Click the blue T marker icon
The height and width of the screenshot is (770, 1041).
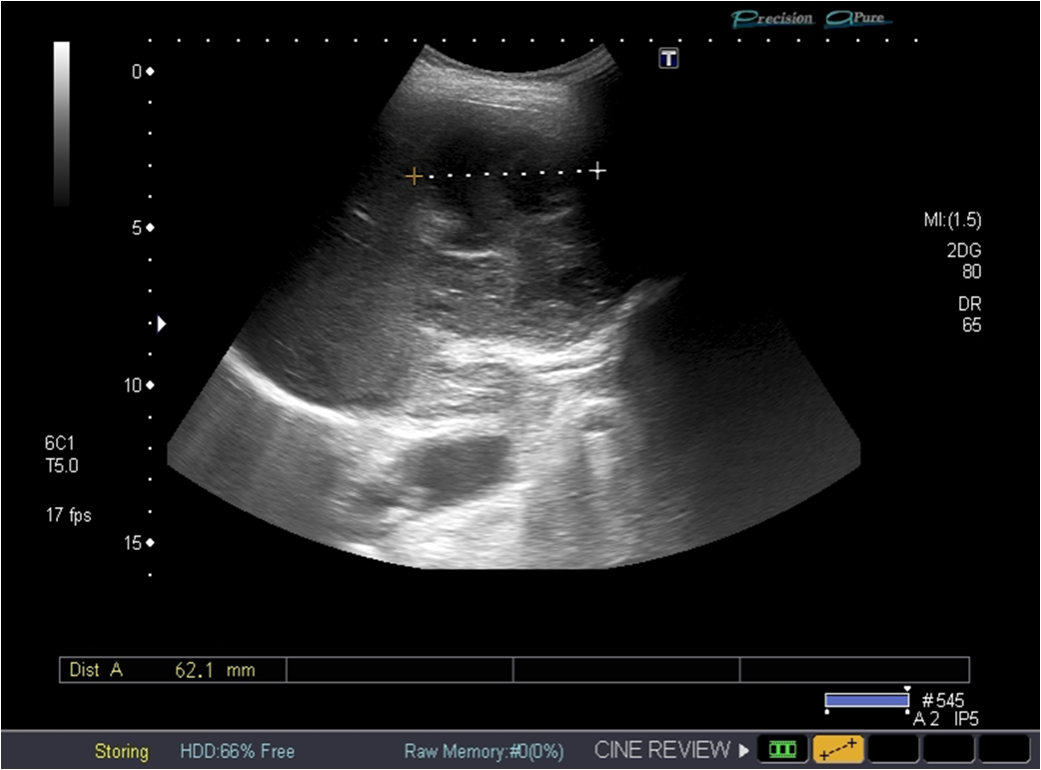pos(669,59)
